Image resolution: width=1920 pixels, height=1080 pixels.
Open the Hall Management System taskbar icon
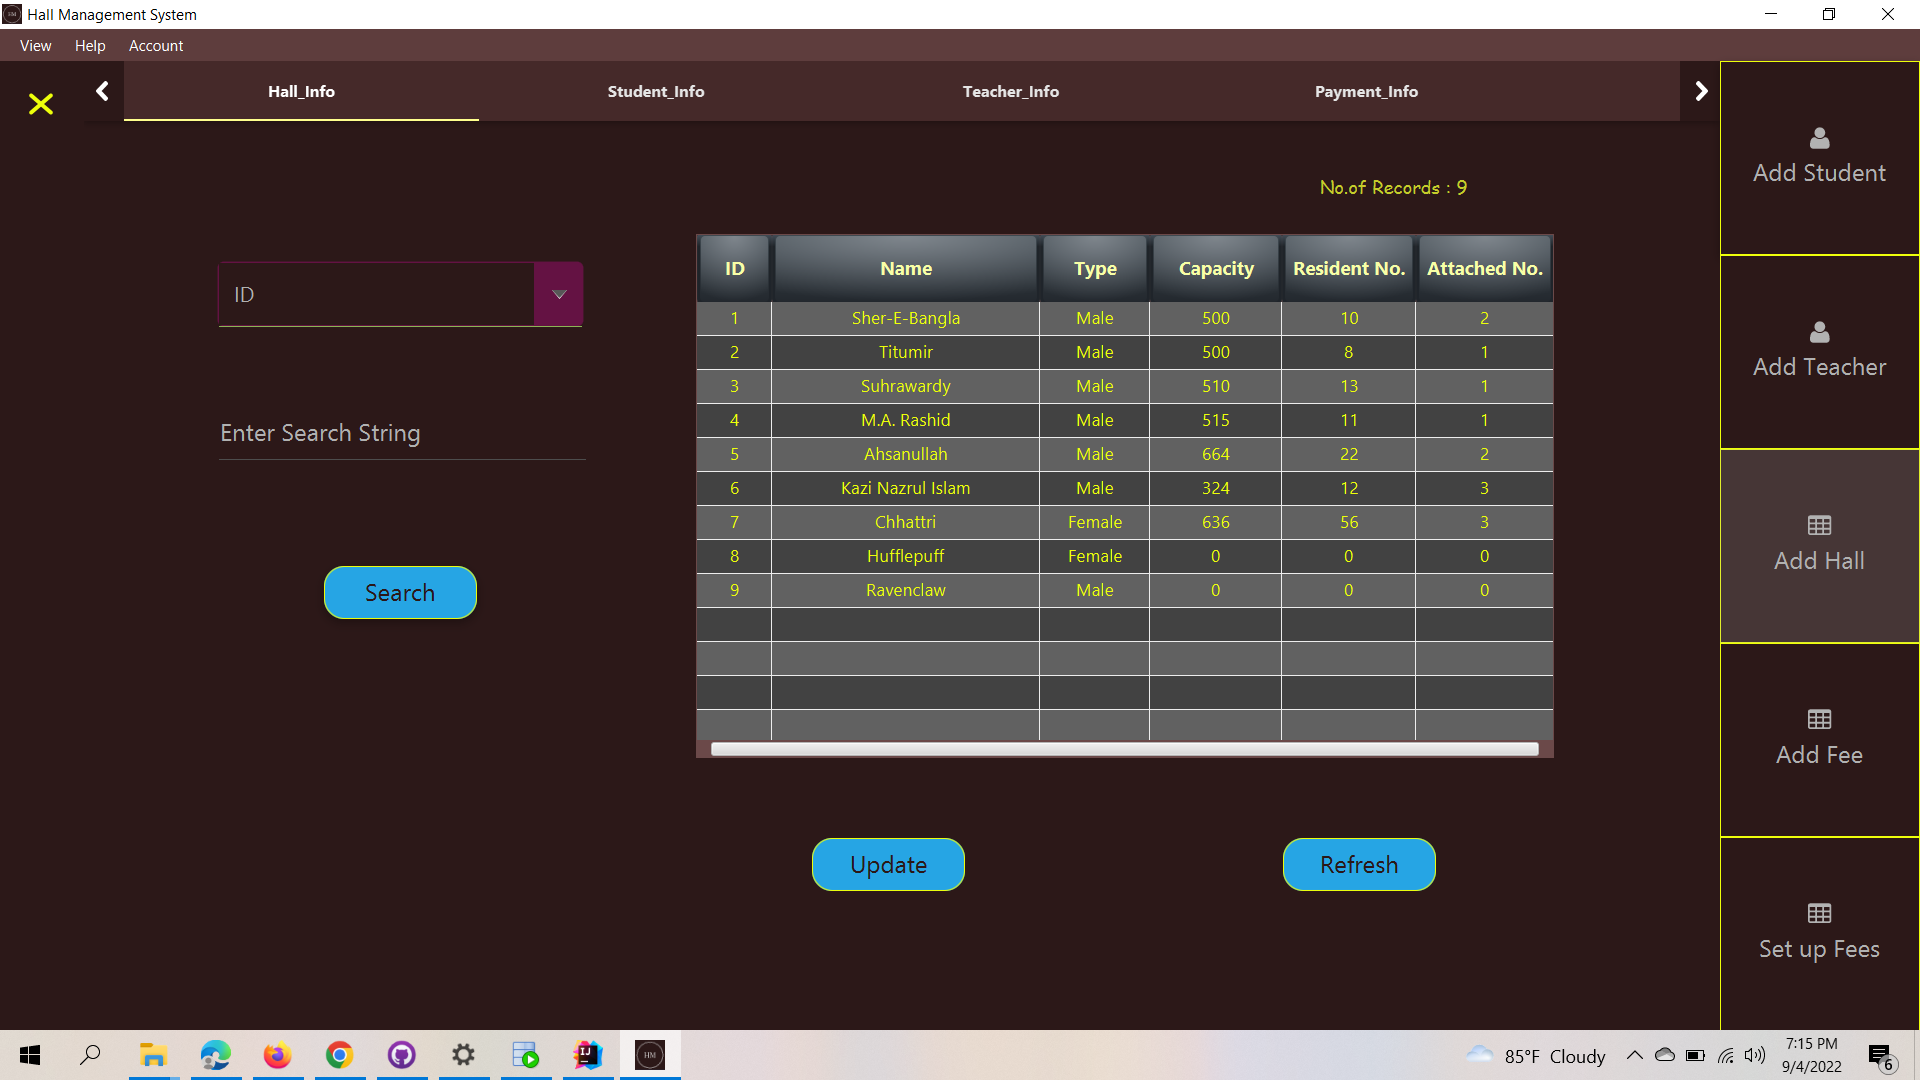tap(650, 1055)
